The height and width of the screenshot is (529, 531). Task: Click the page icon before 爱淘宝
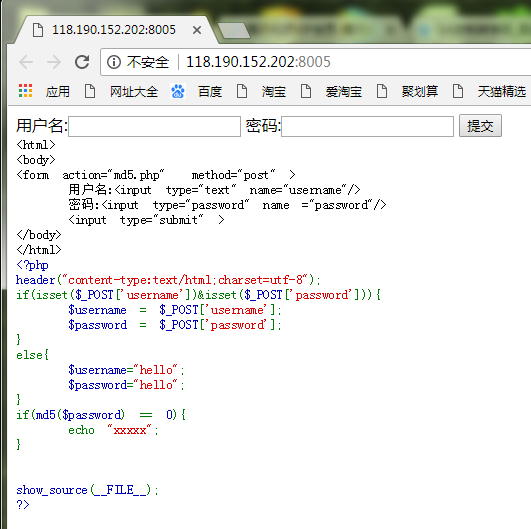tap(306, 91)
